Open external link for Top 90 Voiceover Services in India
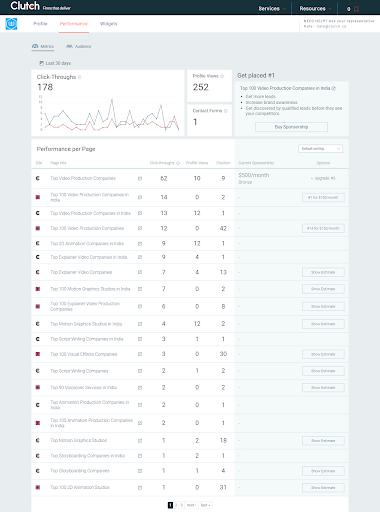The height and width of the screenshot is (512, 380). click(x=140, y=388)
